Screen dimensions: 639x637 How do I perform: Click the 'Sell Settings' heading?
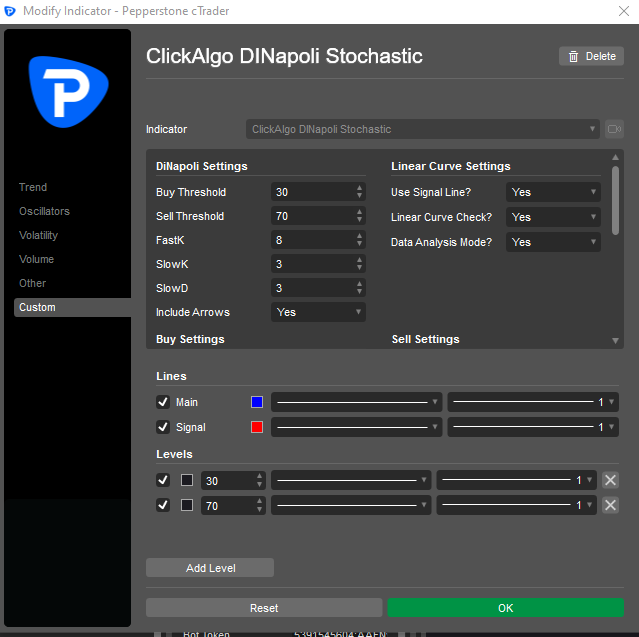tap(425, 339)
